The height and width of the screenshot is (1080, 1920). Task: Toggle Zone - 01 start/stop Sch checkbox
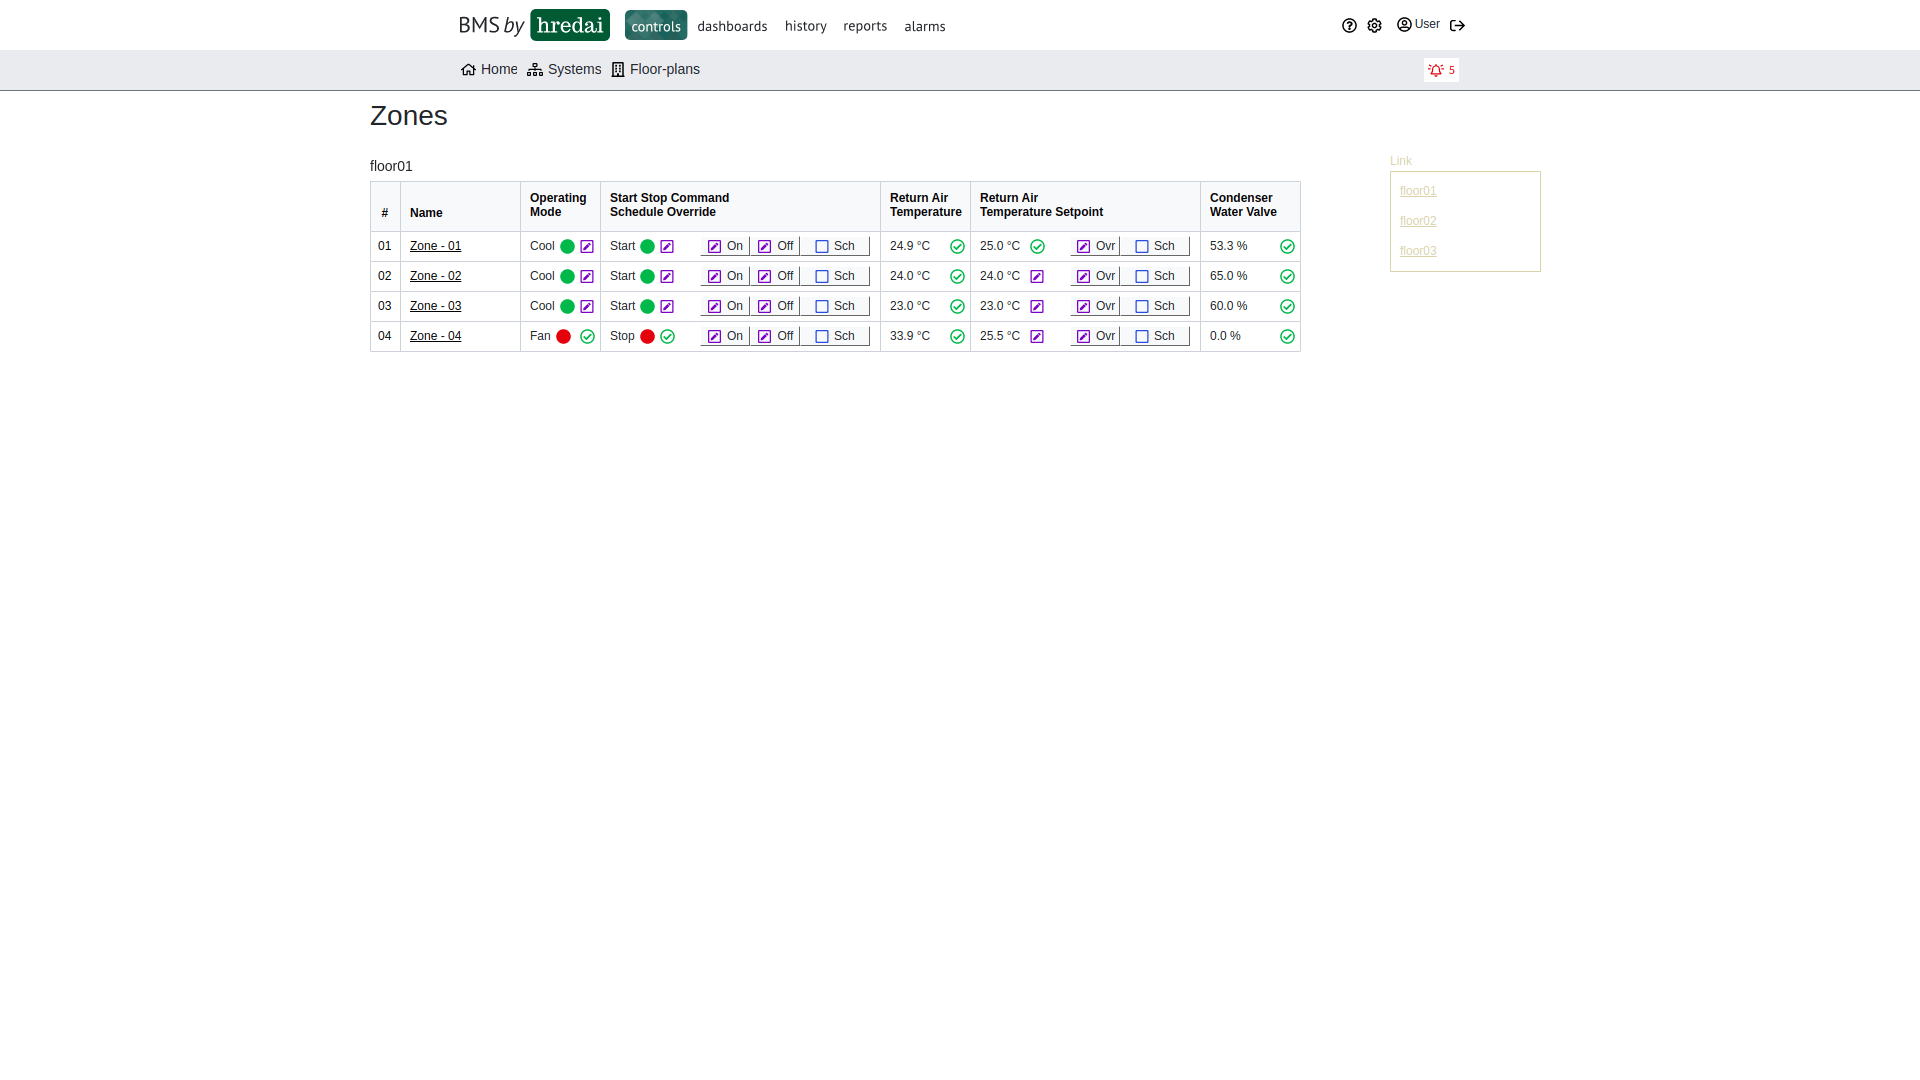point(822,247)
